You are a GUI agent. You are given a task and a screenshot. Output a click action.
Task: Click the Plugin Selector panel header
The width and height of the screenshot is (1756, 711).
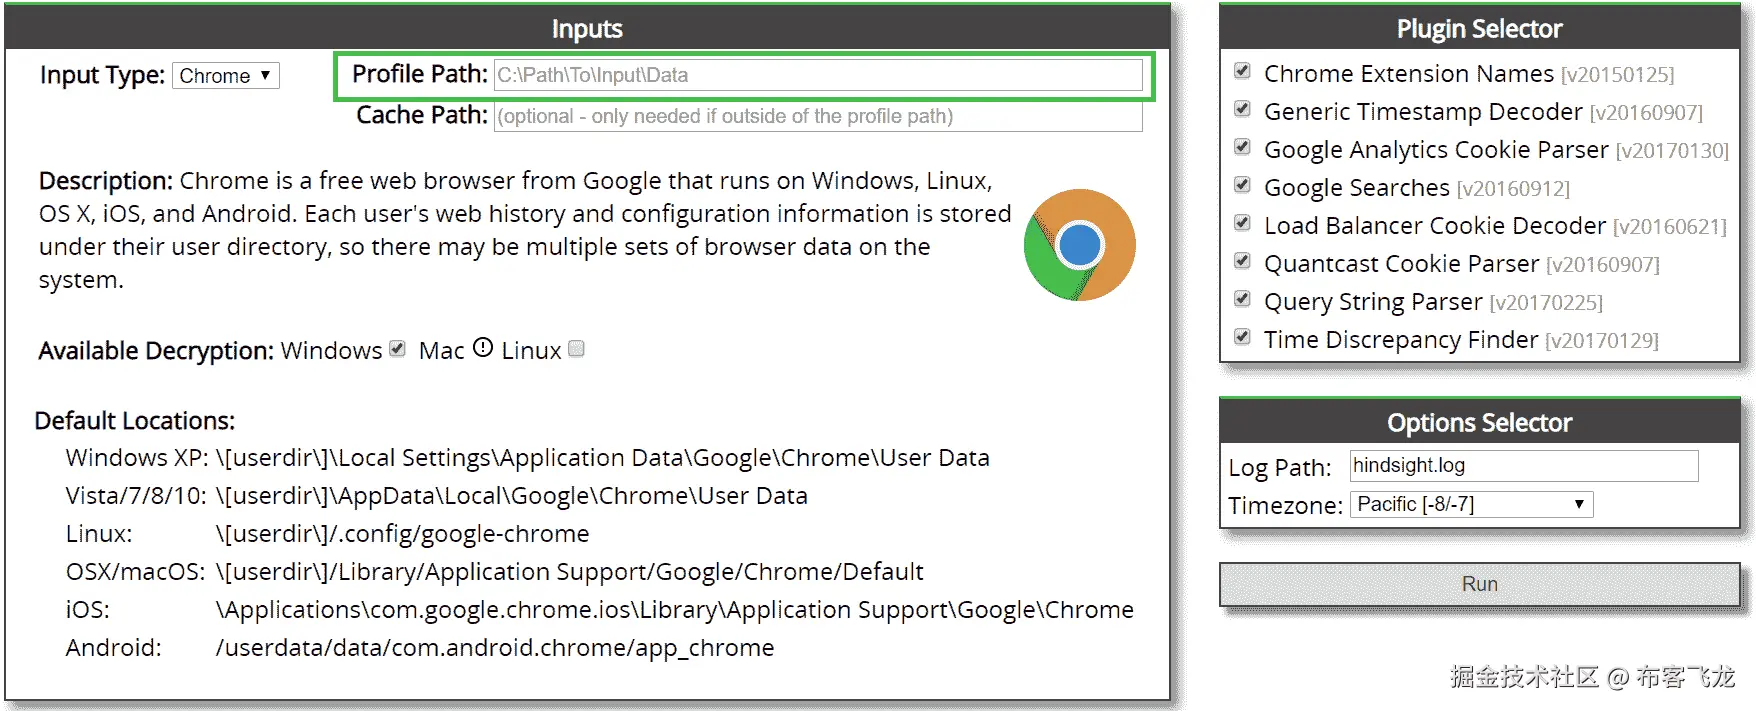tap(1479, 29)
